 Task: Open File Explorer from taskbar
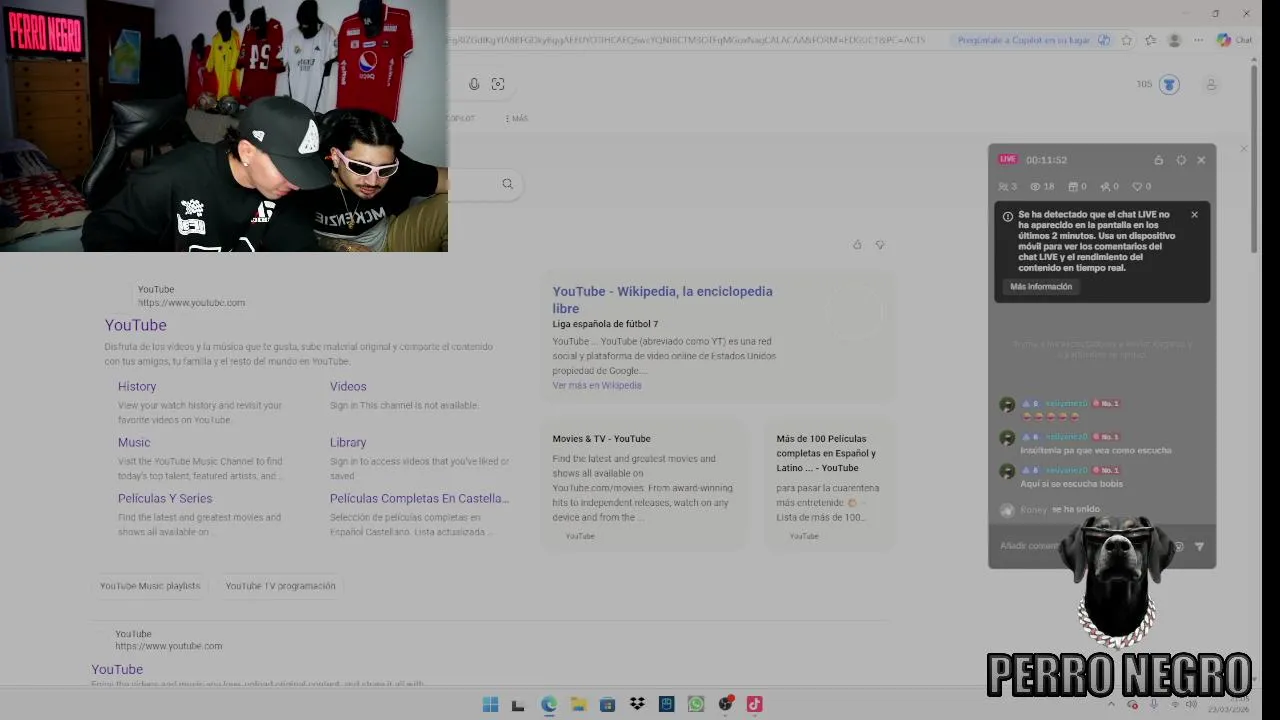tap(578, 704)
